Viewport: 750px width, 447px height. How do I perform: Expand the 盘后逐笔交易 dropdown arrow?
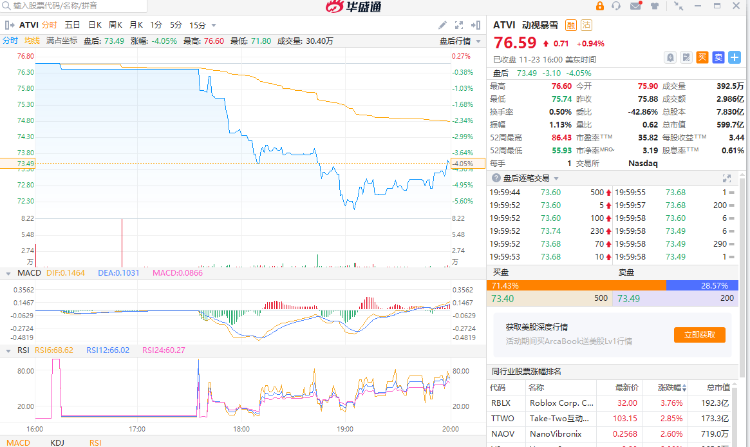(556, 178)
